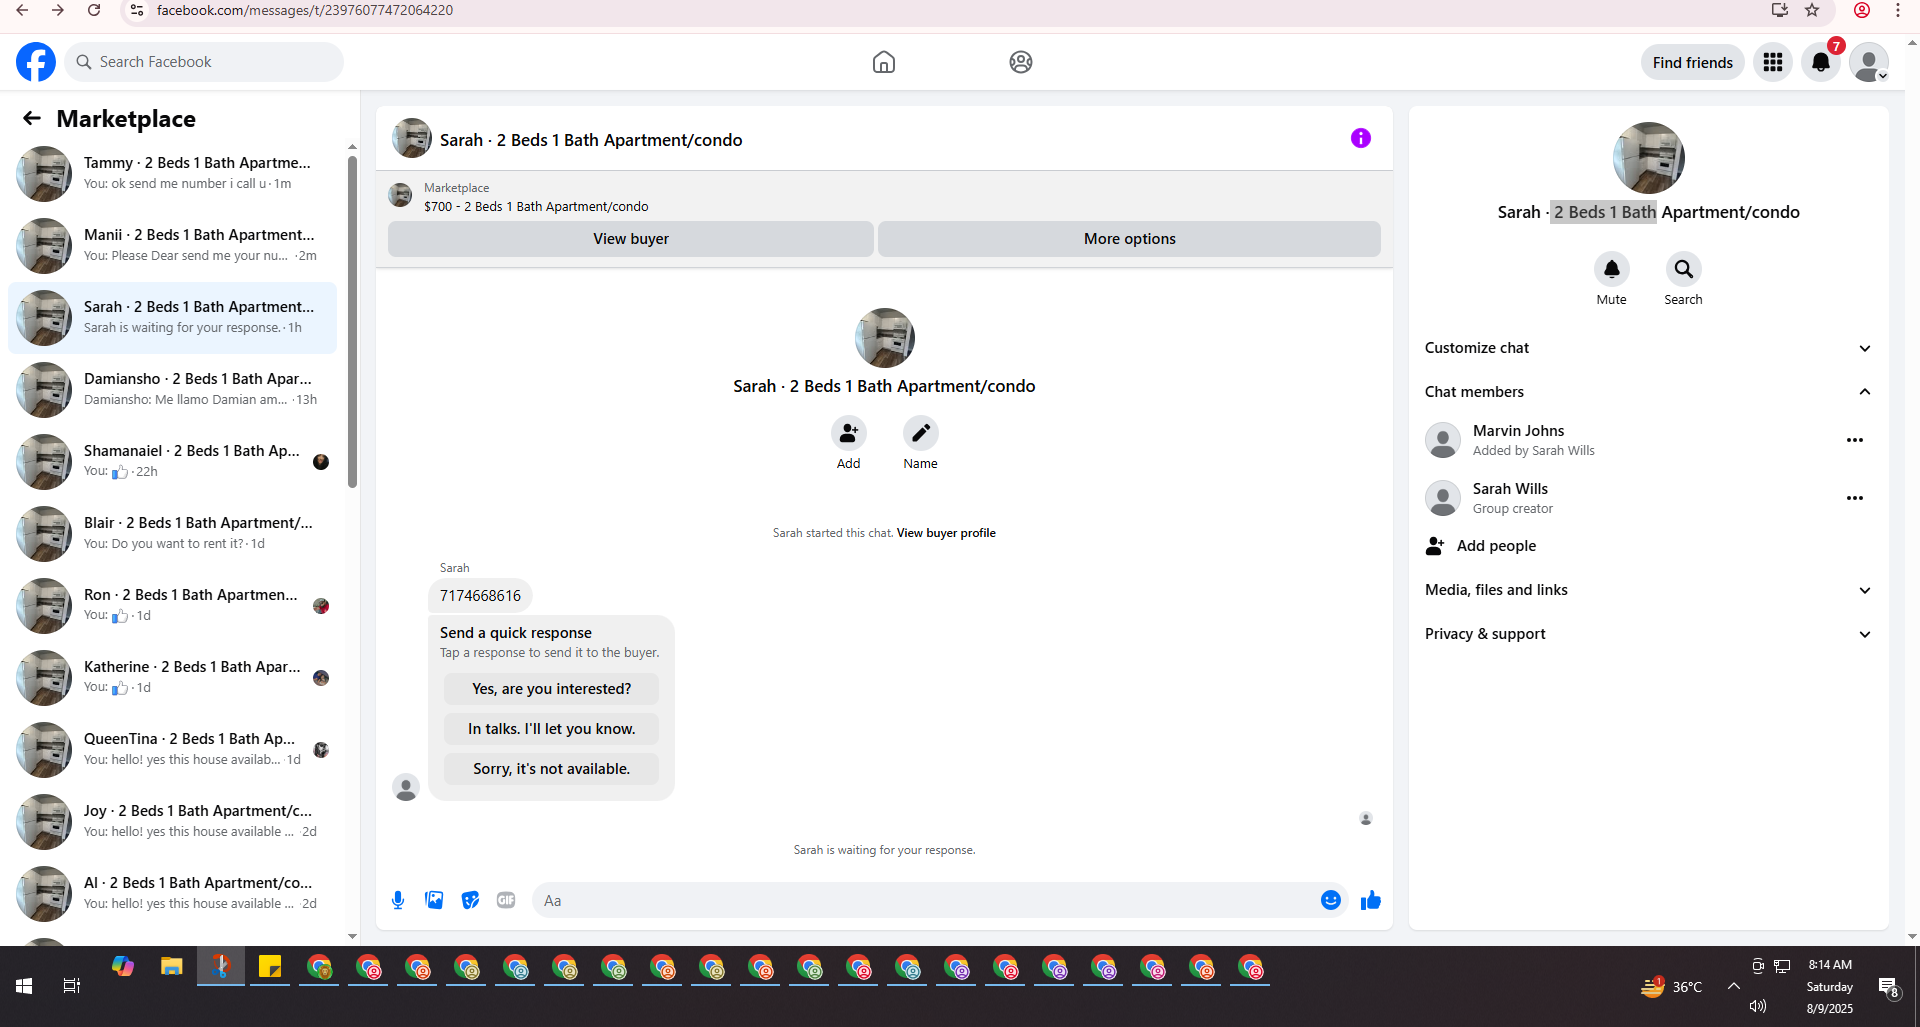Click the Facebook logo icon
The height and width of the screenshot is (1027, 1920).
(x=36, y=62)
